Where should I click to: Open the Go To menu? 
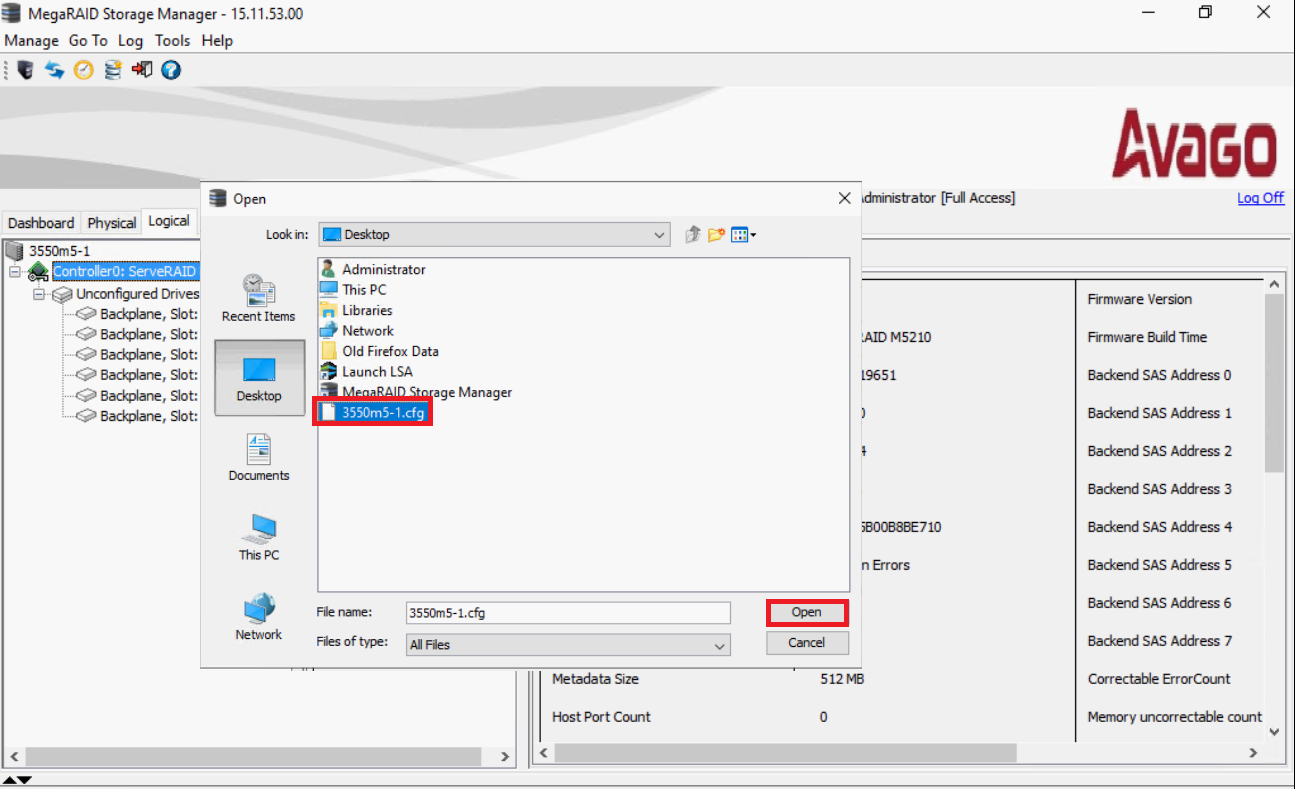(88, 41)
